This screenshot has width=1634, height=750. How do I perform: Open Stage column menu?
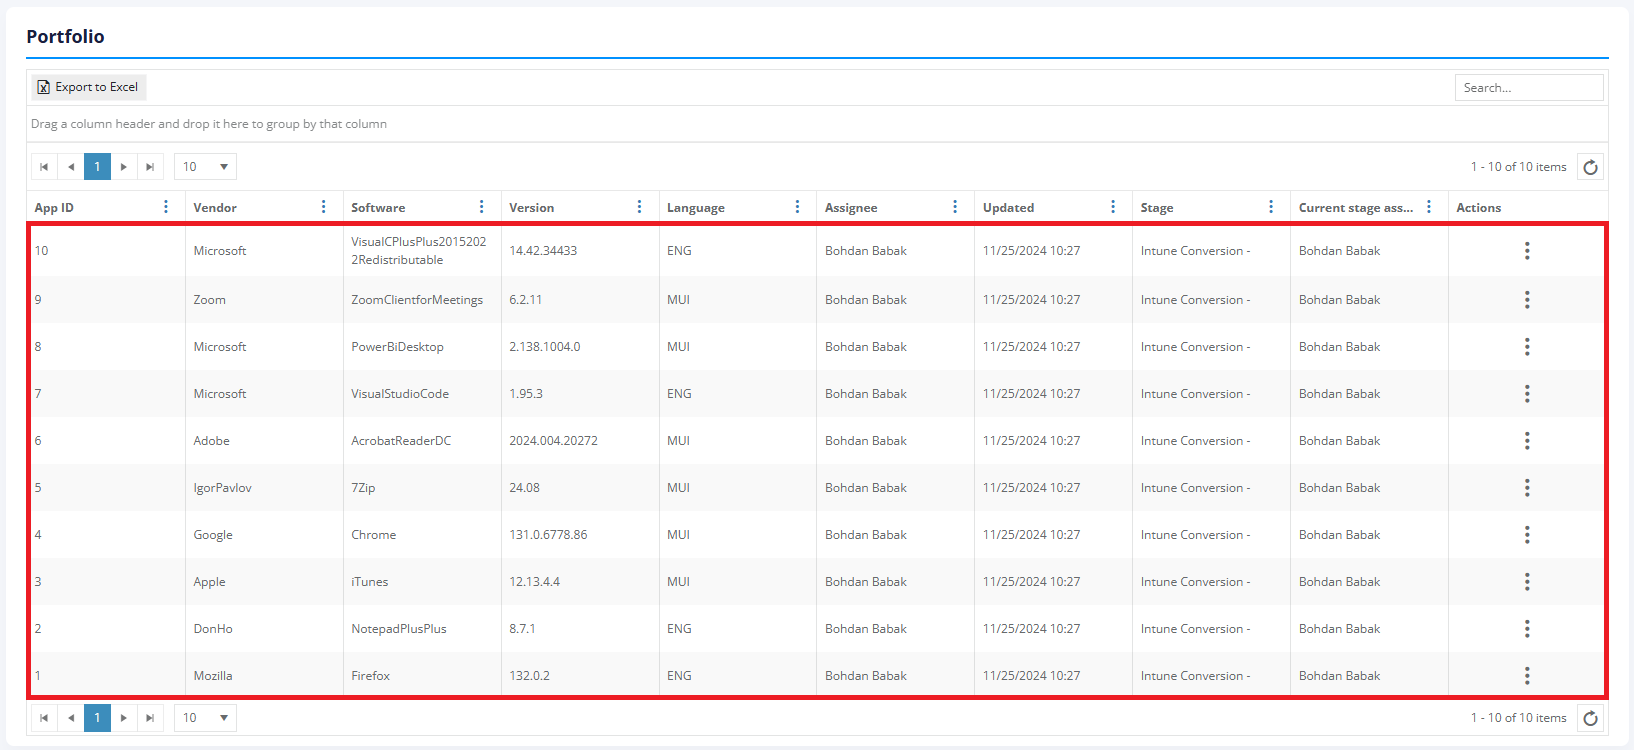tap(1271, 207)
